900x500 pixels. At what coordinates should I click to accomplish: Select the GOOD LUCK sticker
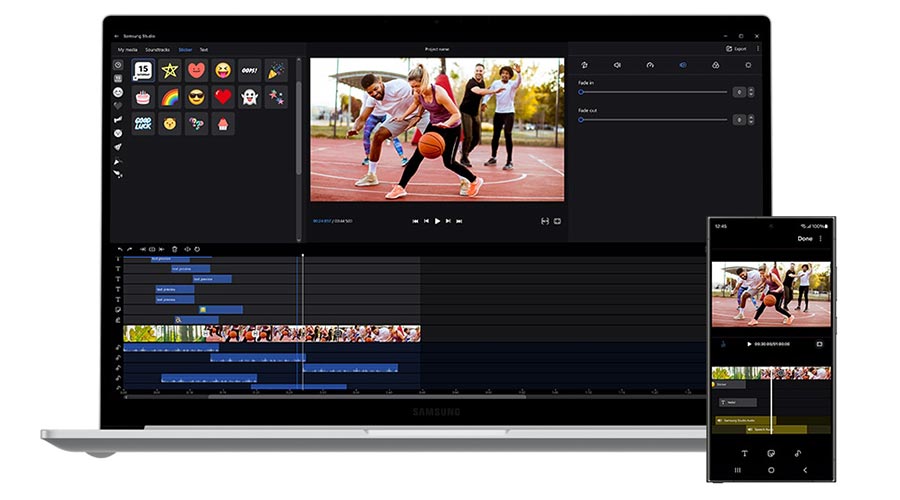(x=143, y=123)
